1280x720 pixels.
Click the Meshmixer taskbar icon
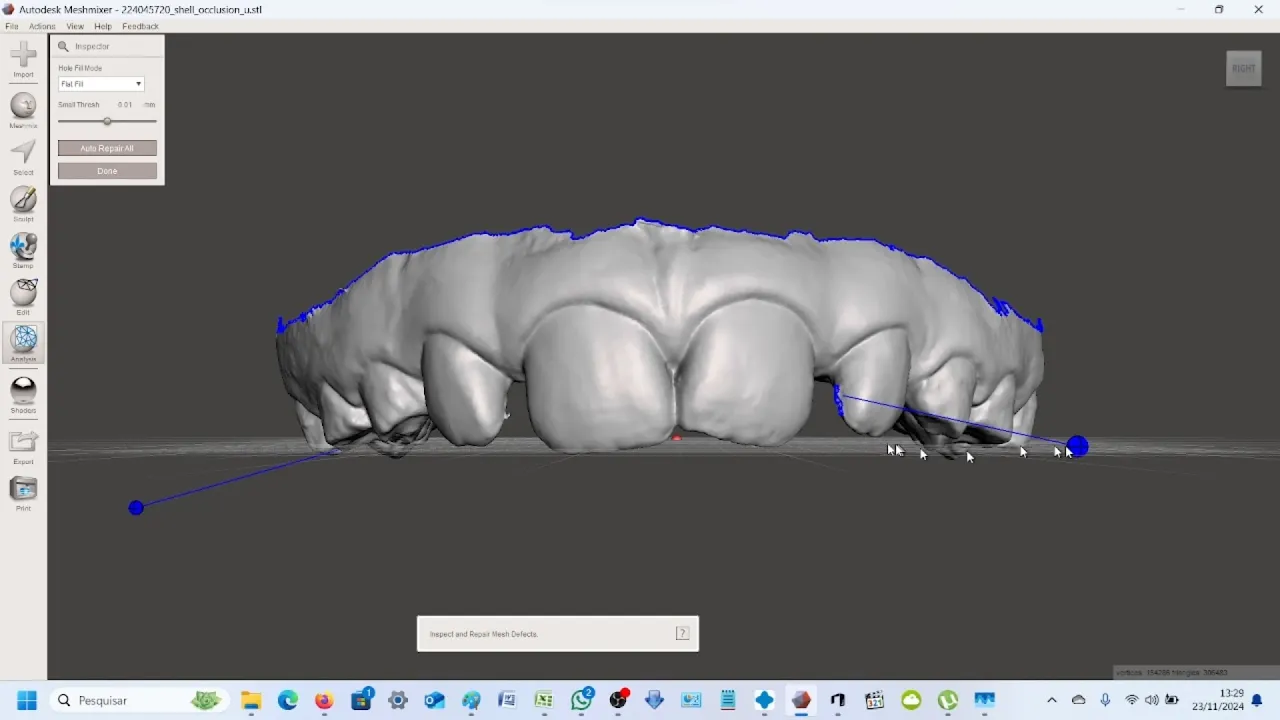click(801, 700)
